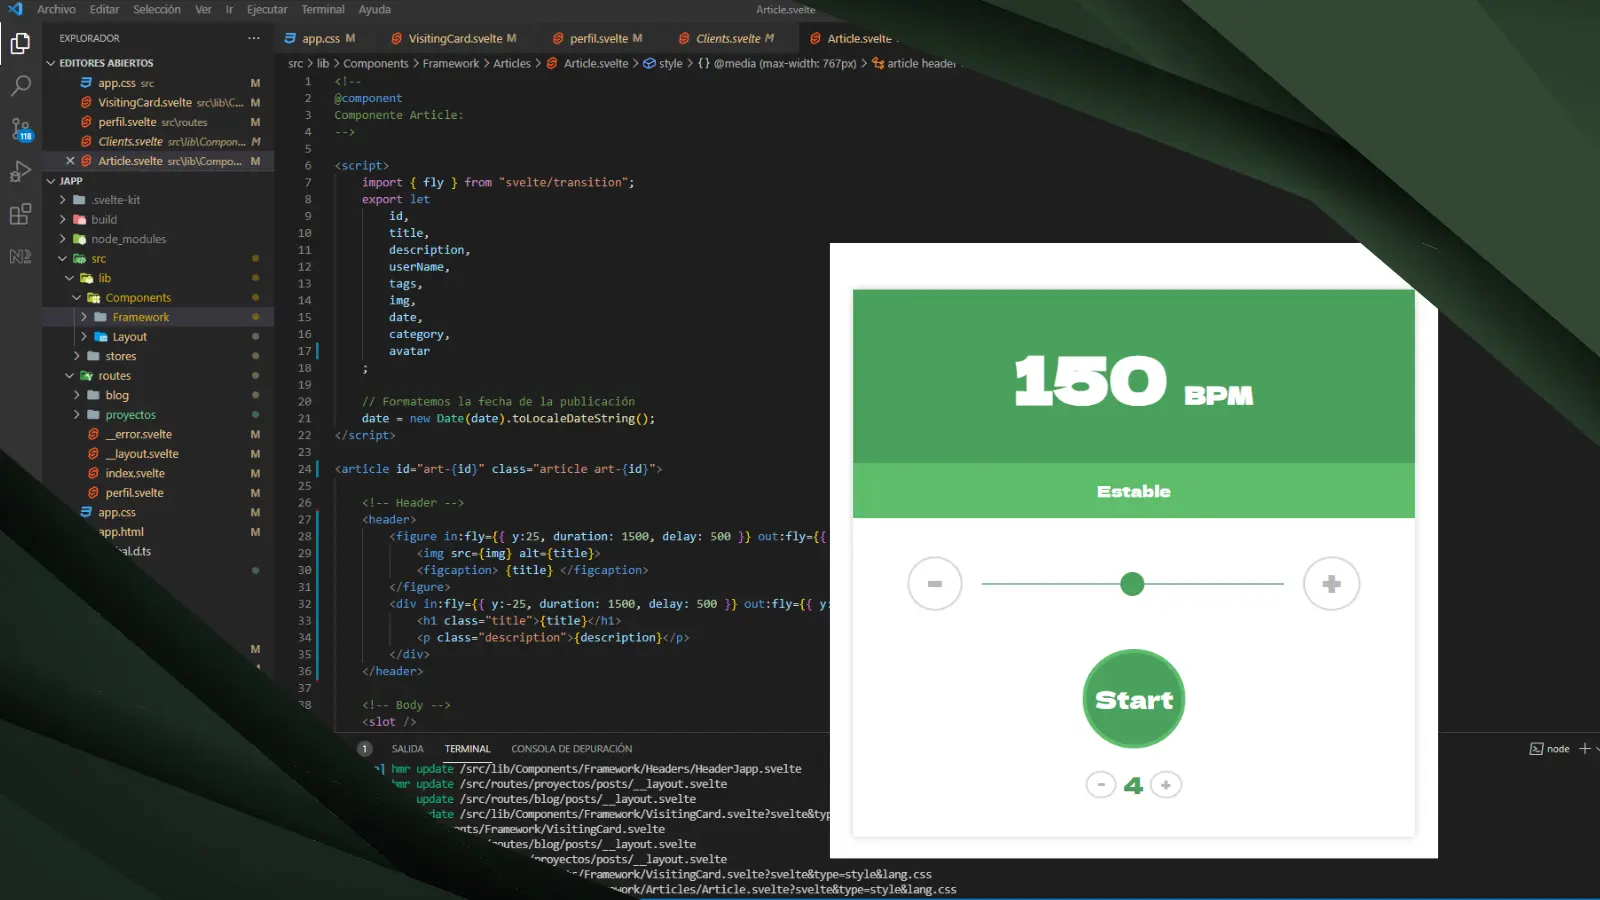The height and width of the screenshot is (900, 1600).
Task: Decrease beats count with small minus
Action: [x=1101, y=785]
